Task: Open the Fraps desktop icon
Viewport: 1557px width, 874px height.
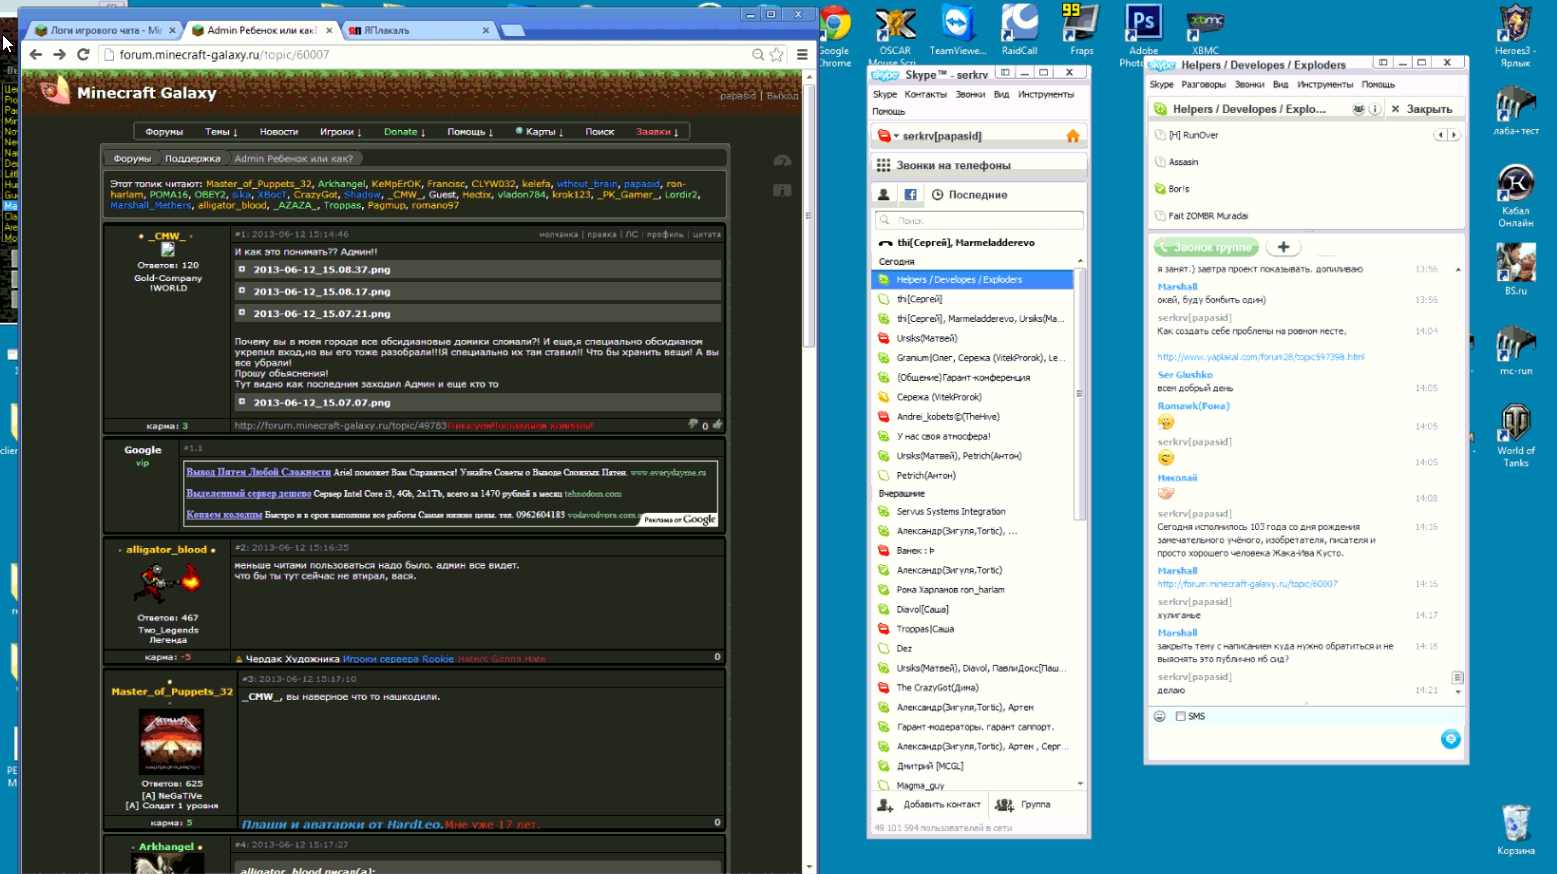Action: pos(1081,30)
